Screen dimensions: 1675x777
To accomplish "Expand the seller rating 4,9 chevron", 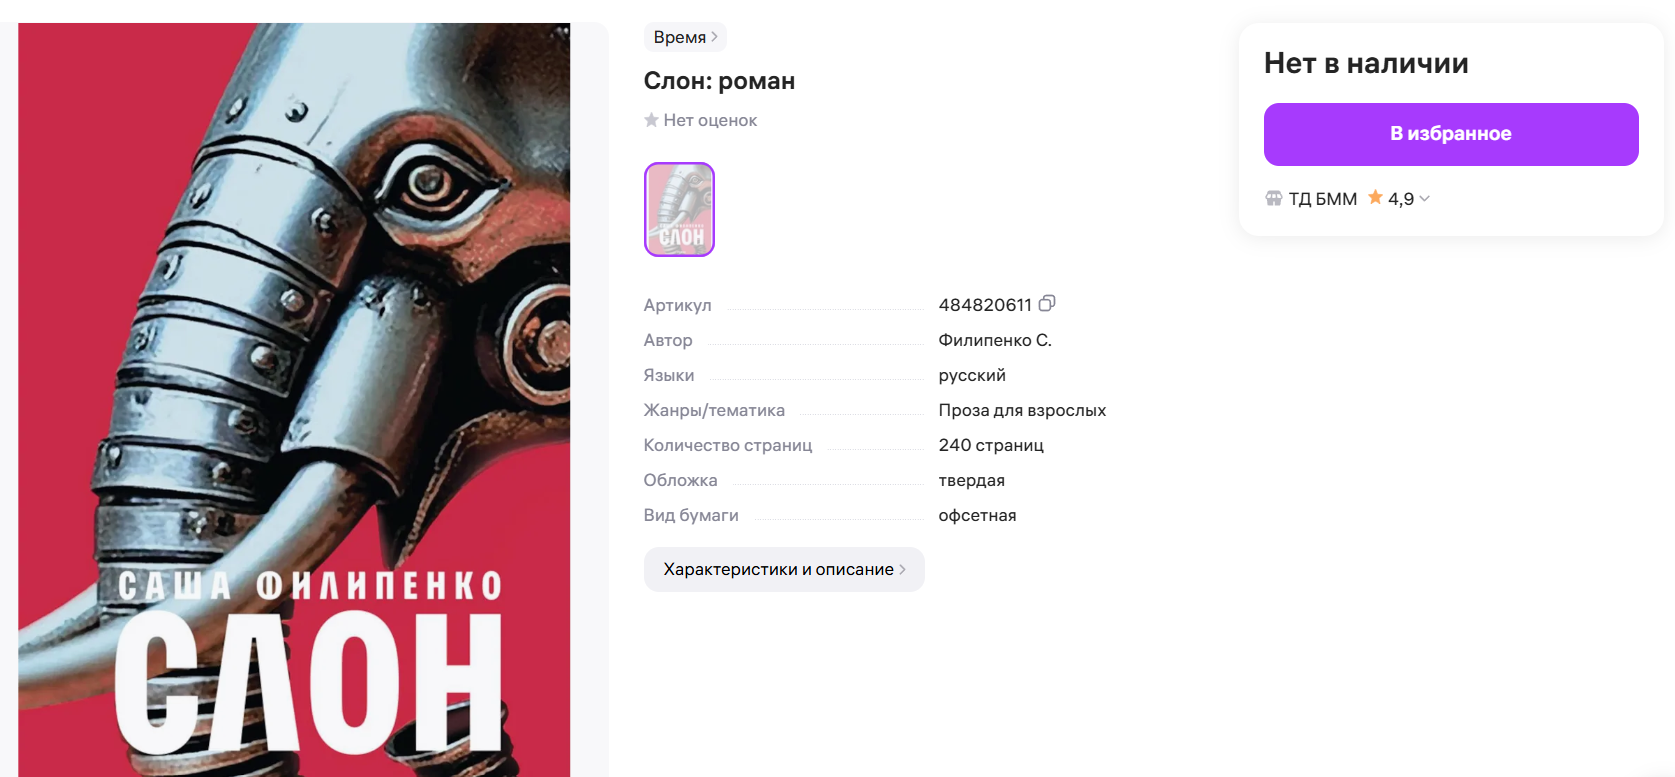I will [1424, 199].
